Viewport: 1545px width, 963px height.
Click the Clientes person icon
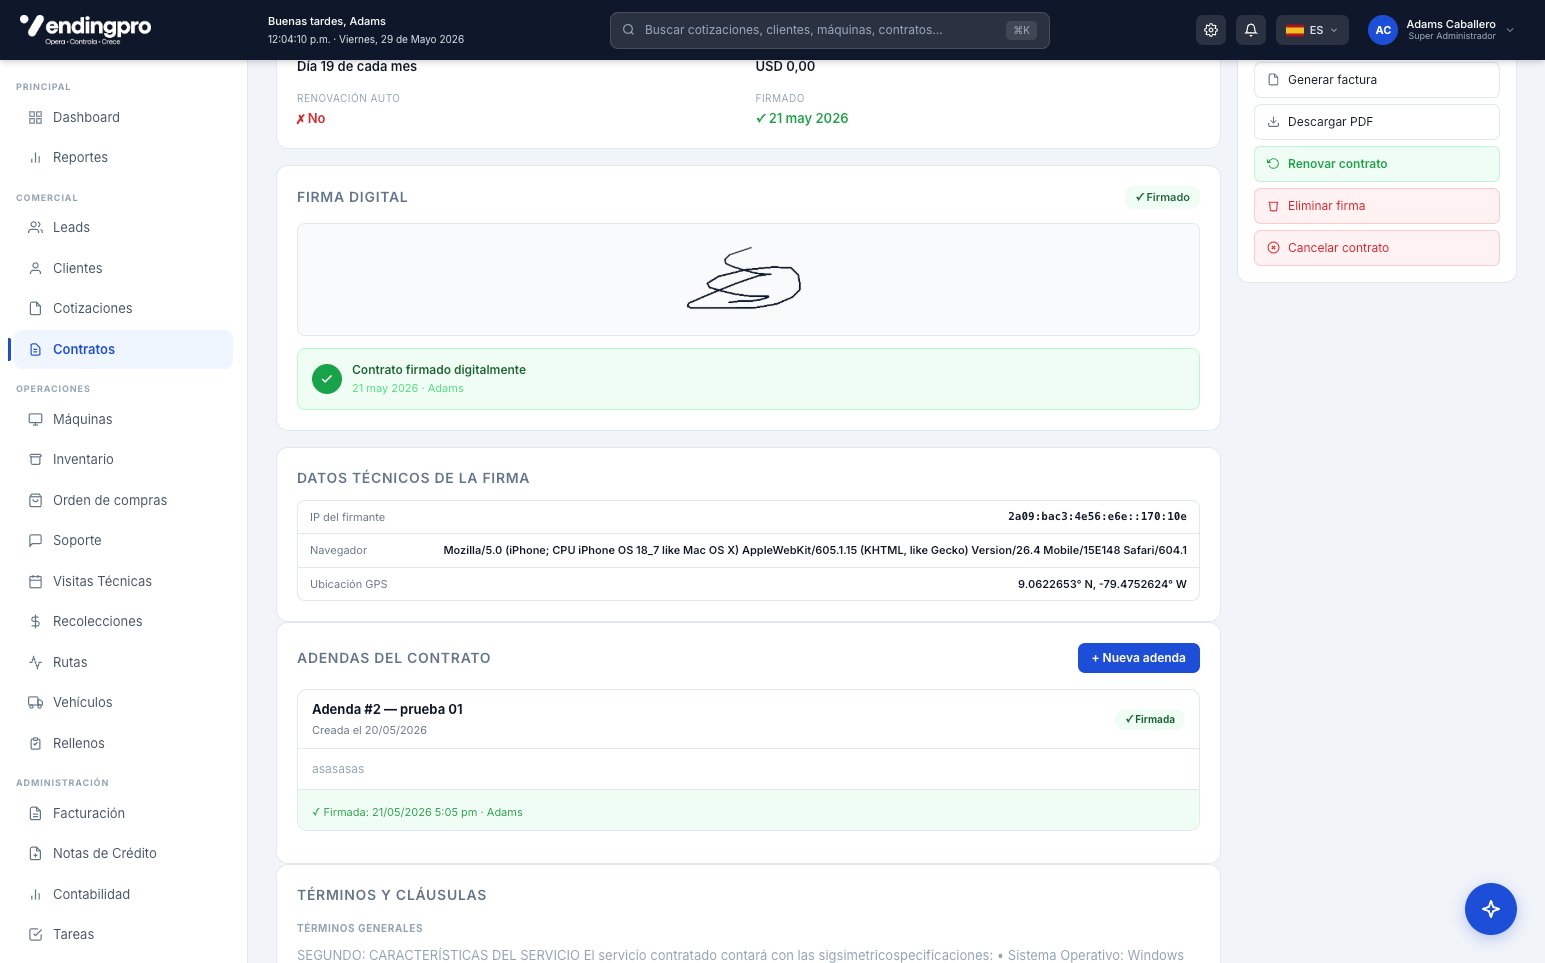pyautogui.click(x=35, y=268)
